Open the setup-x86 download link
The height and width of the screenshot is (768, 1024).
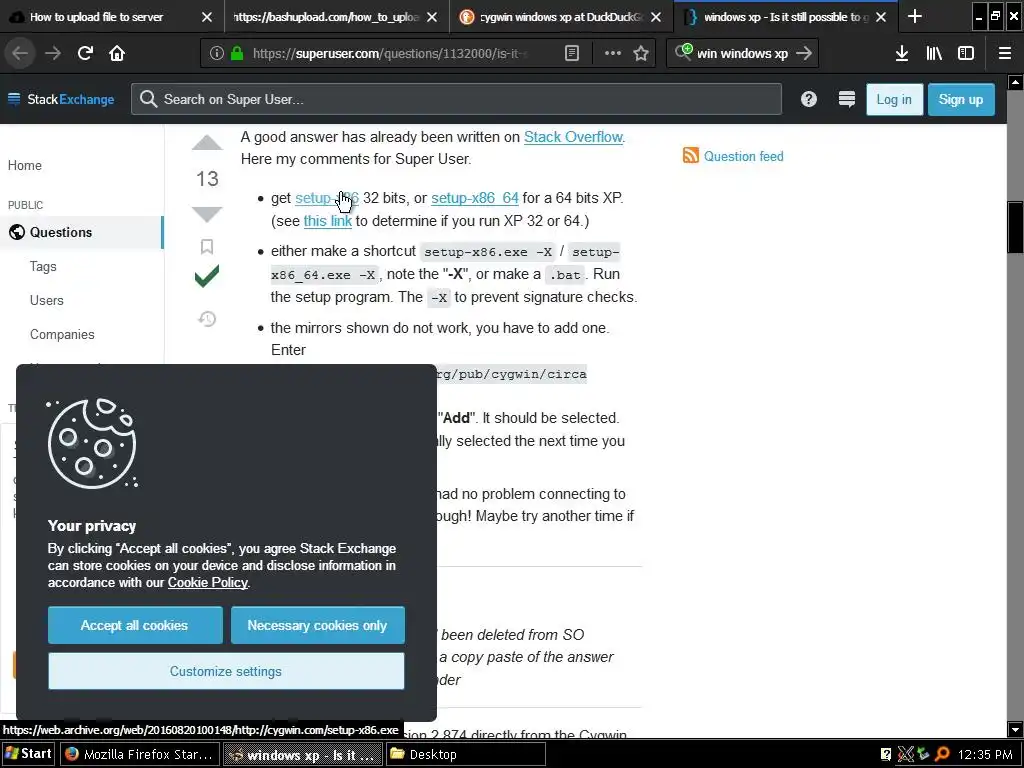coord(327,198)
